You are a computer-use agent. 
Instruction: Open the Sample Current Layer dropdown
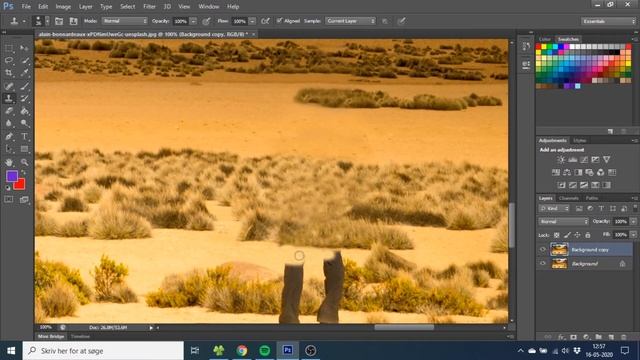coord(350,21)
